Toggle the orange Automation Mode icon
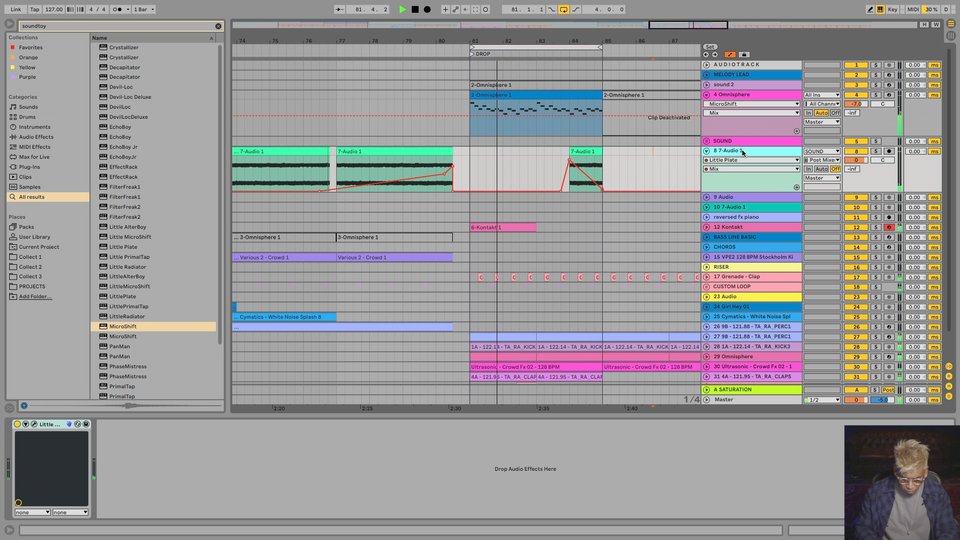 [730, 54]
